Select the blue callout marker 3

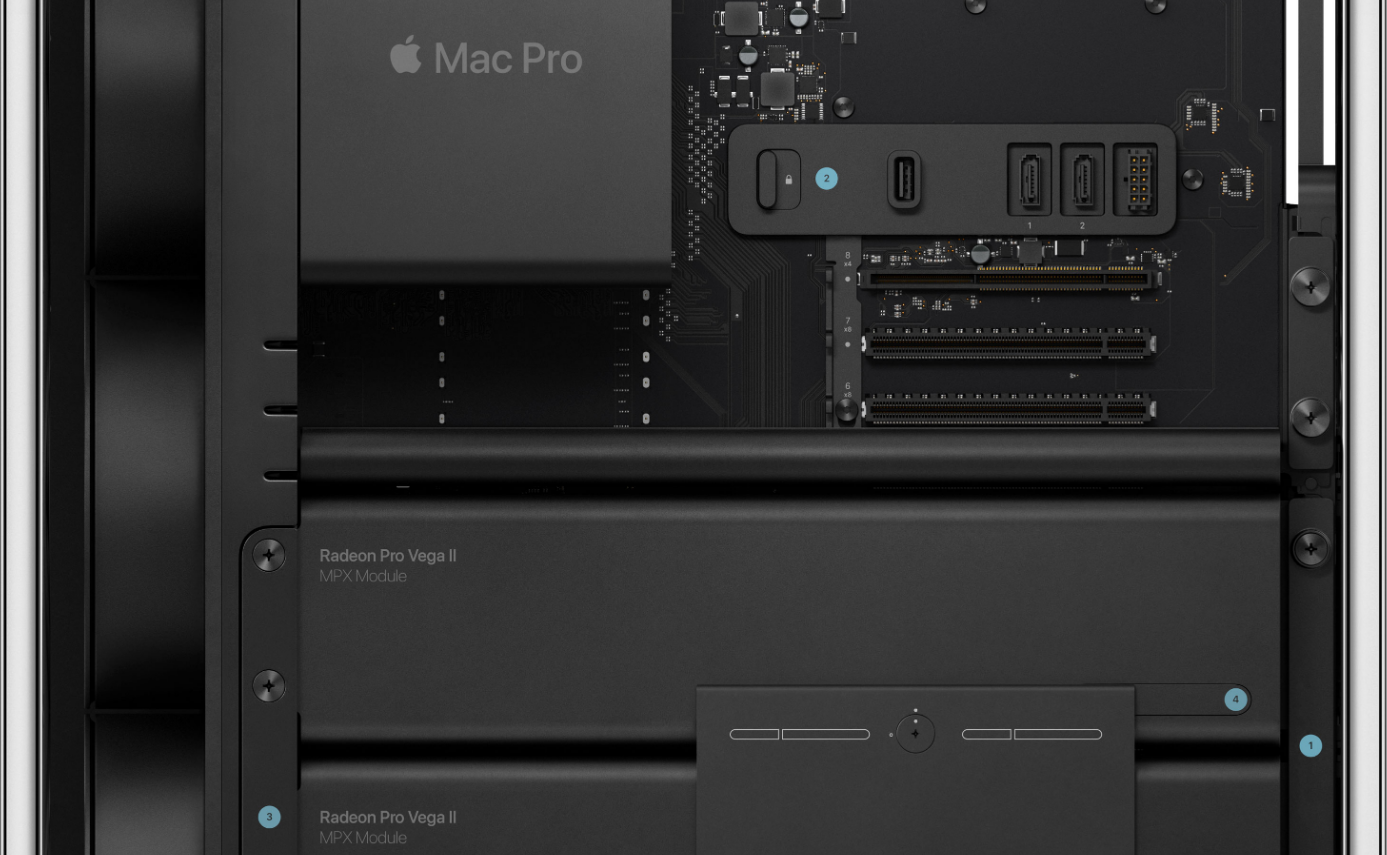pyautogui.click(x=269, y=817)
